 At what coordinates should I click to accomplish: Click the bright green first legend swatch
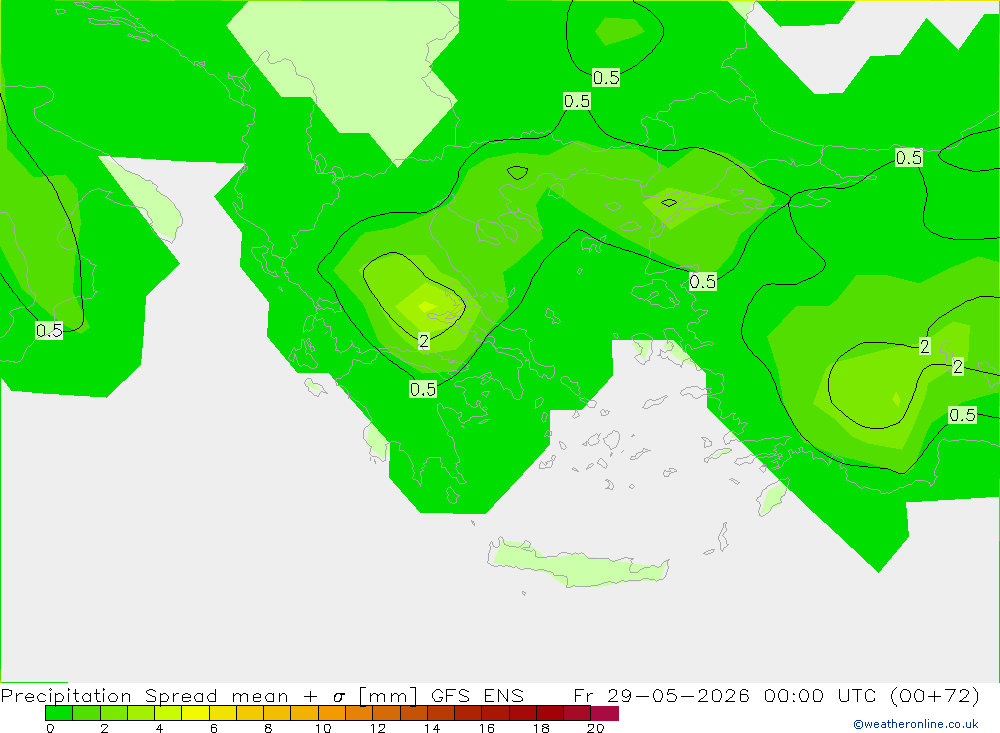(59, 713)
